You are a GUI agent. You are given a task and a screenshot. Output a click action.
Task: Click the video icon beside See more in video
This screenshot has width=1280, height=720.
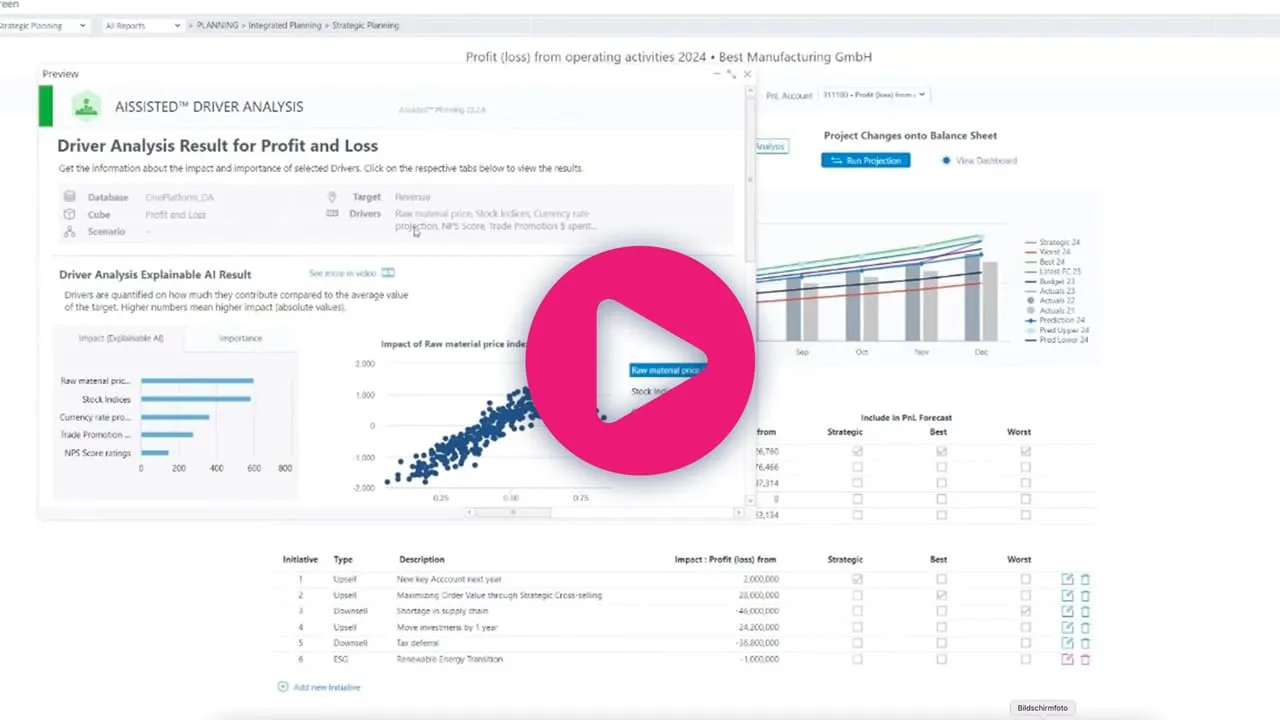pyautogui.click(x=388, y=273)
